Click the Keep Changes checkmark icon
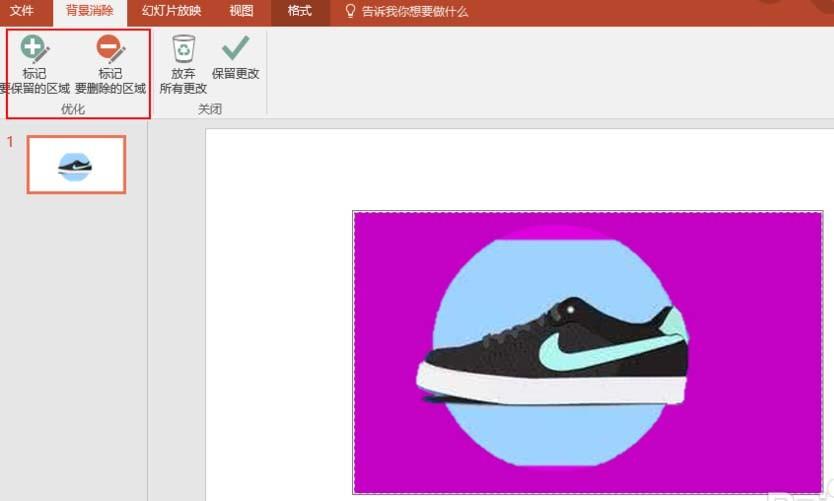Screen dimensions: 834x501 (236, 48)
